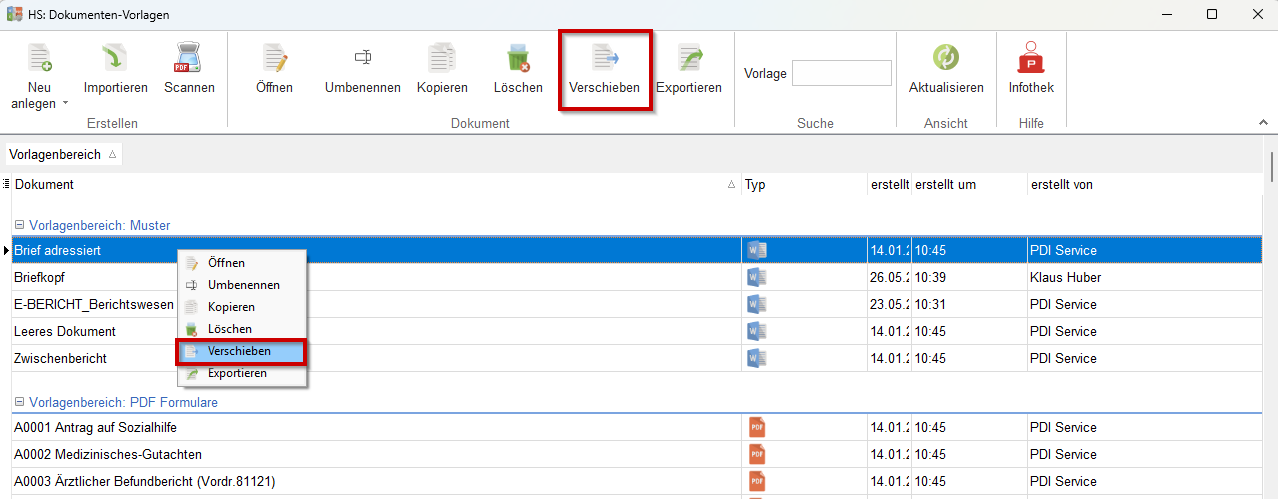Select the Briefkopf document row
1278x499 pixels.
639,277
